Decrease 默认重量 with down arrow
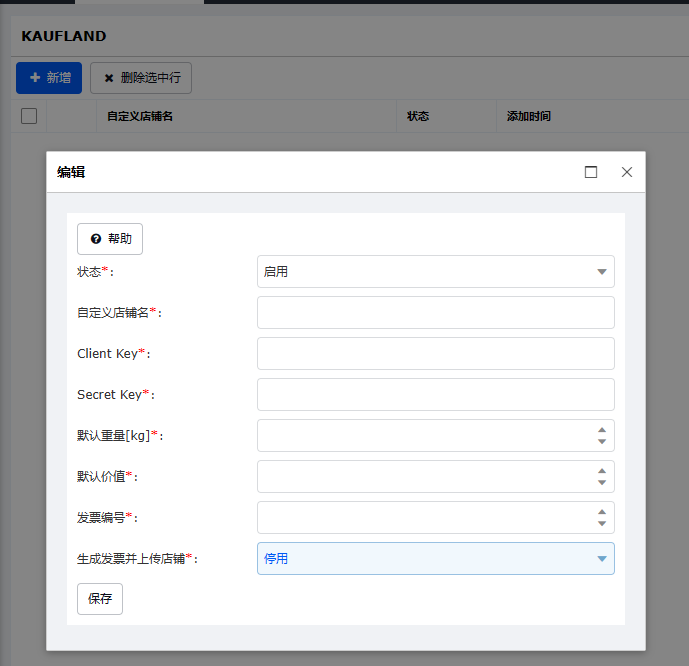The height and width of the screenshot is (666, 689). tap(602, 442)
